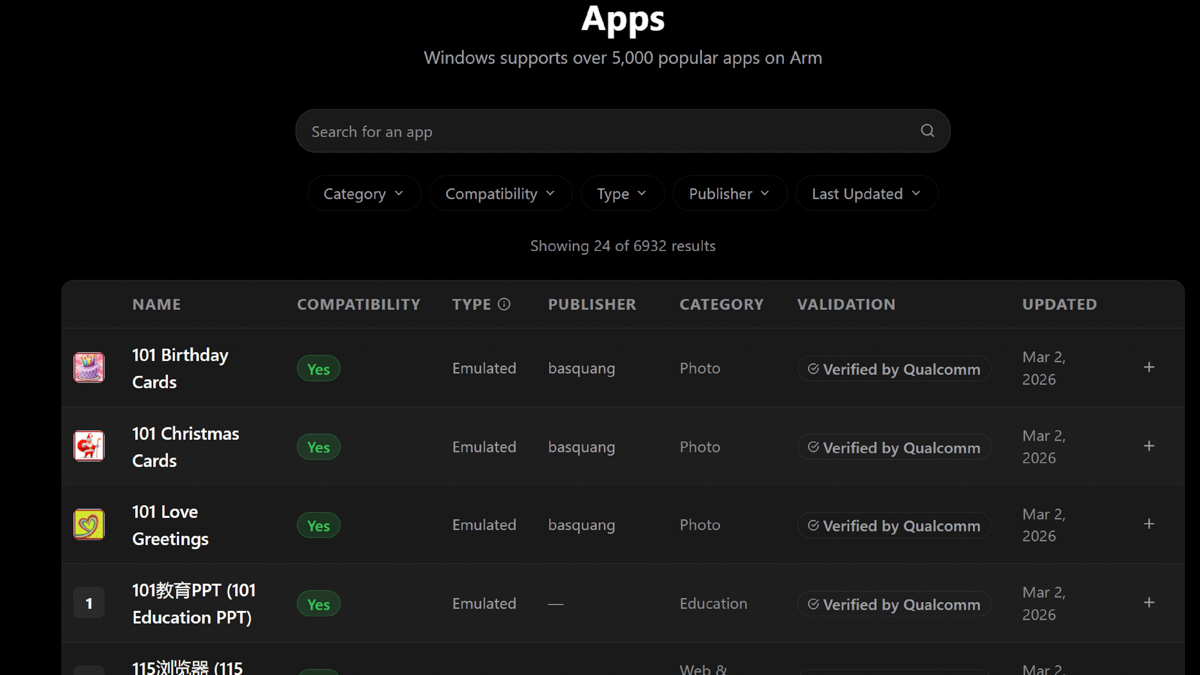Click the 101 Christmas Cards app icon
1200x675 pixels.
coord(89,446)
